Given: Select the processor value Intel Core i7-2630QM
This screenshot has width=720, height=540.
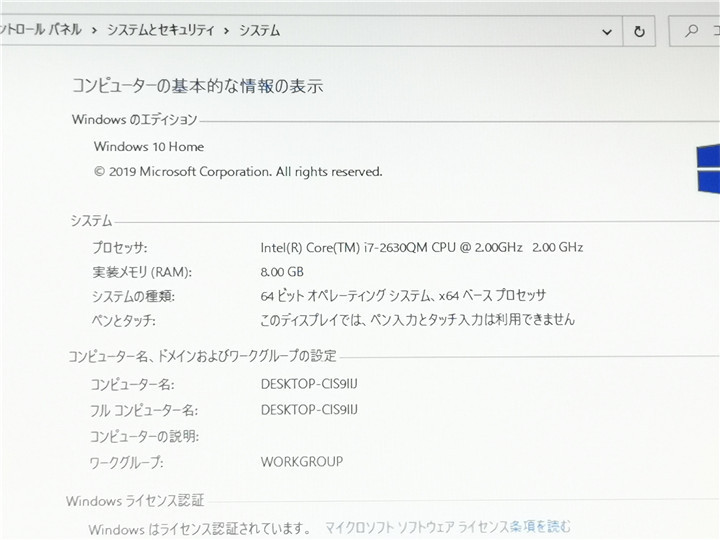Looking at the screenshot, I should point(422,248).
